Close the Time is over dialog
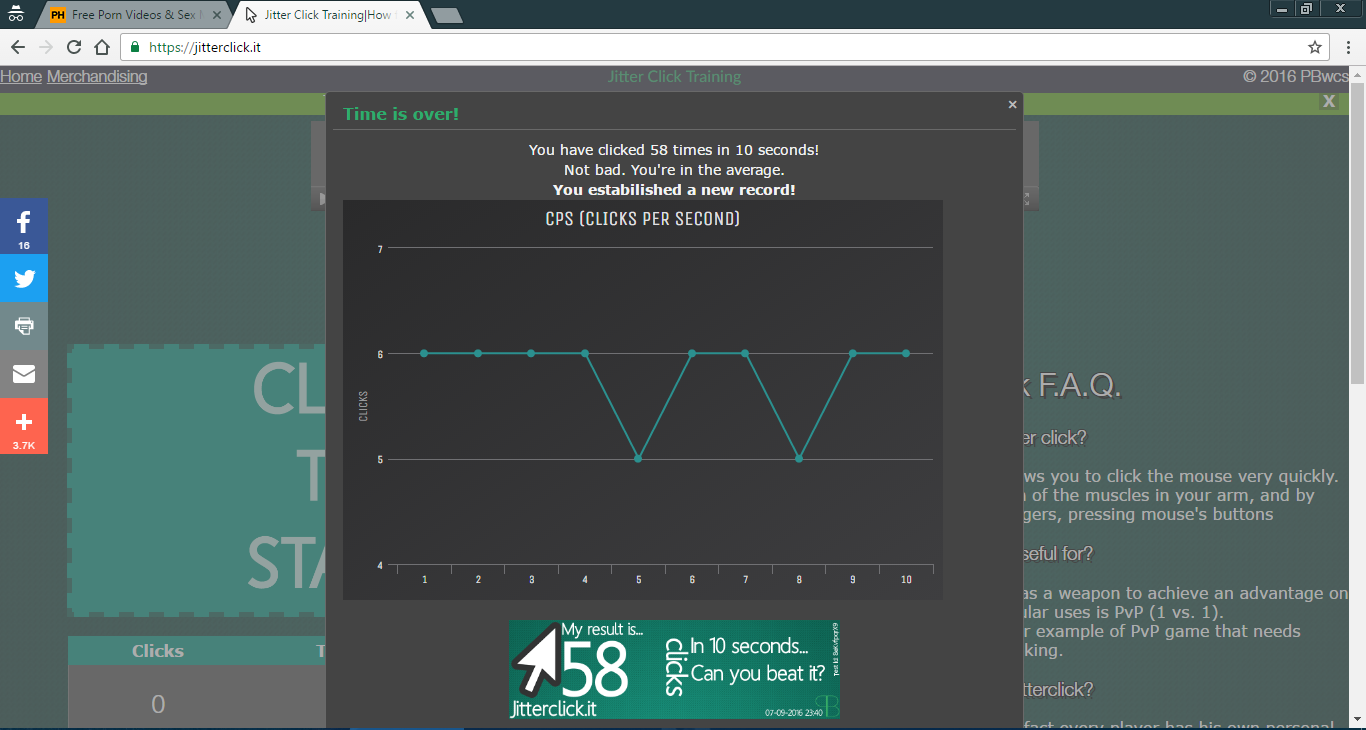1366x730 pixels. click(x=1012, y=104)
